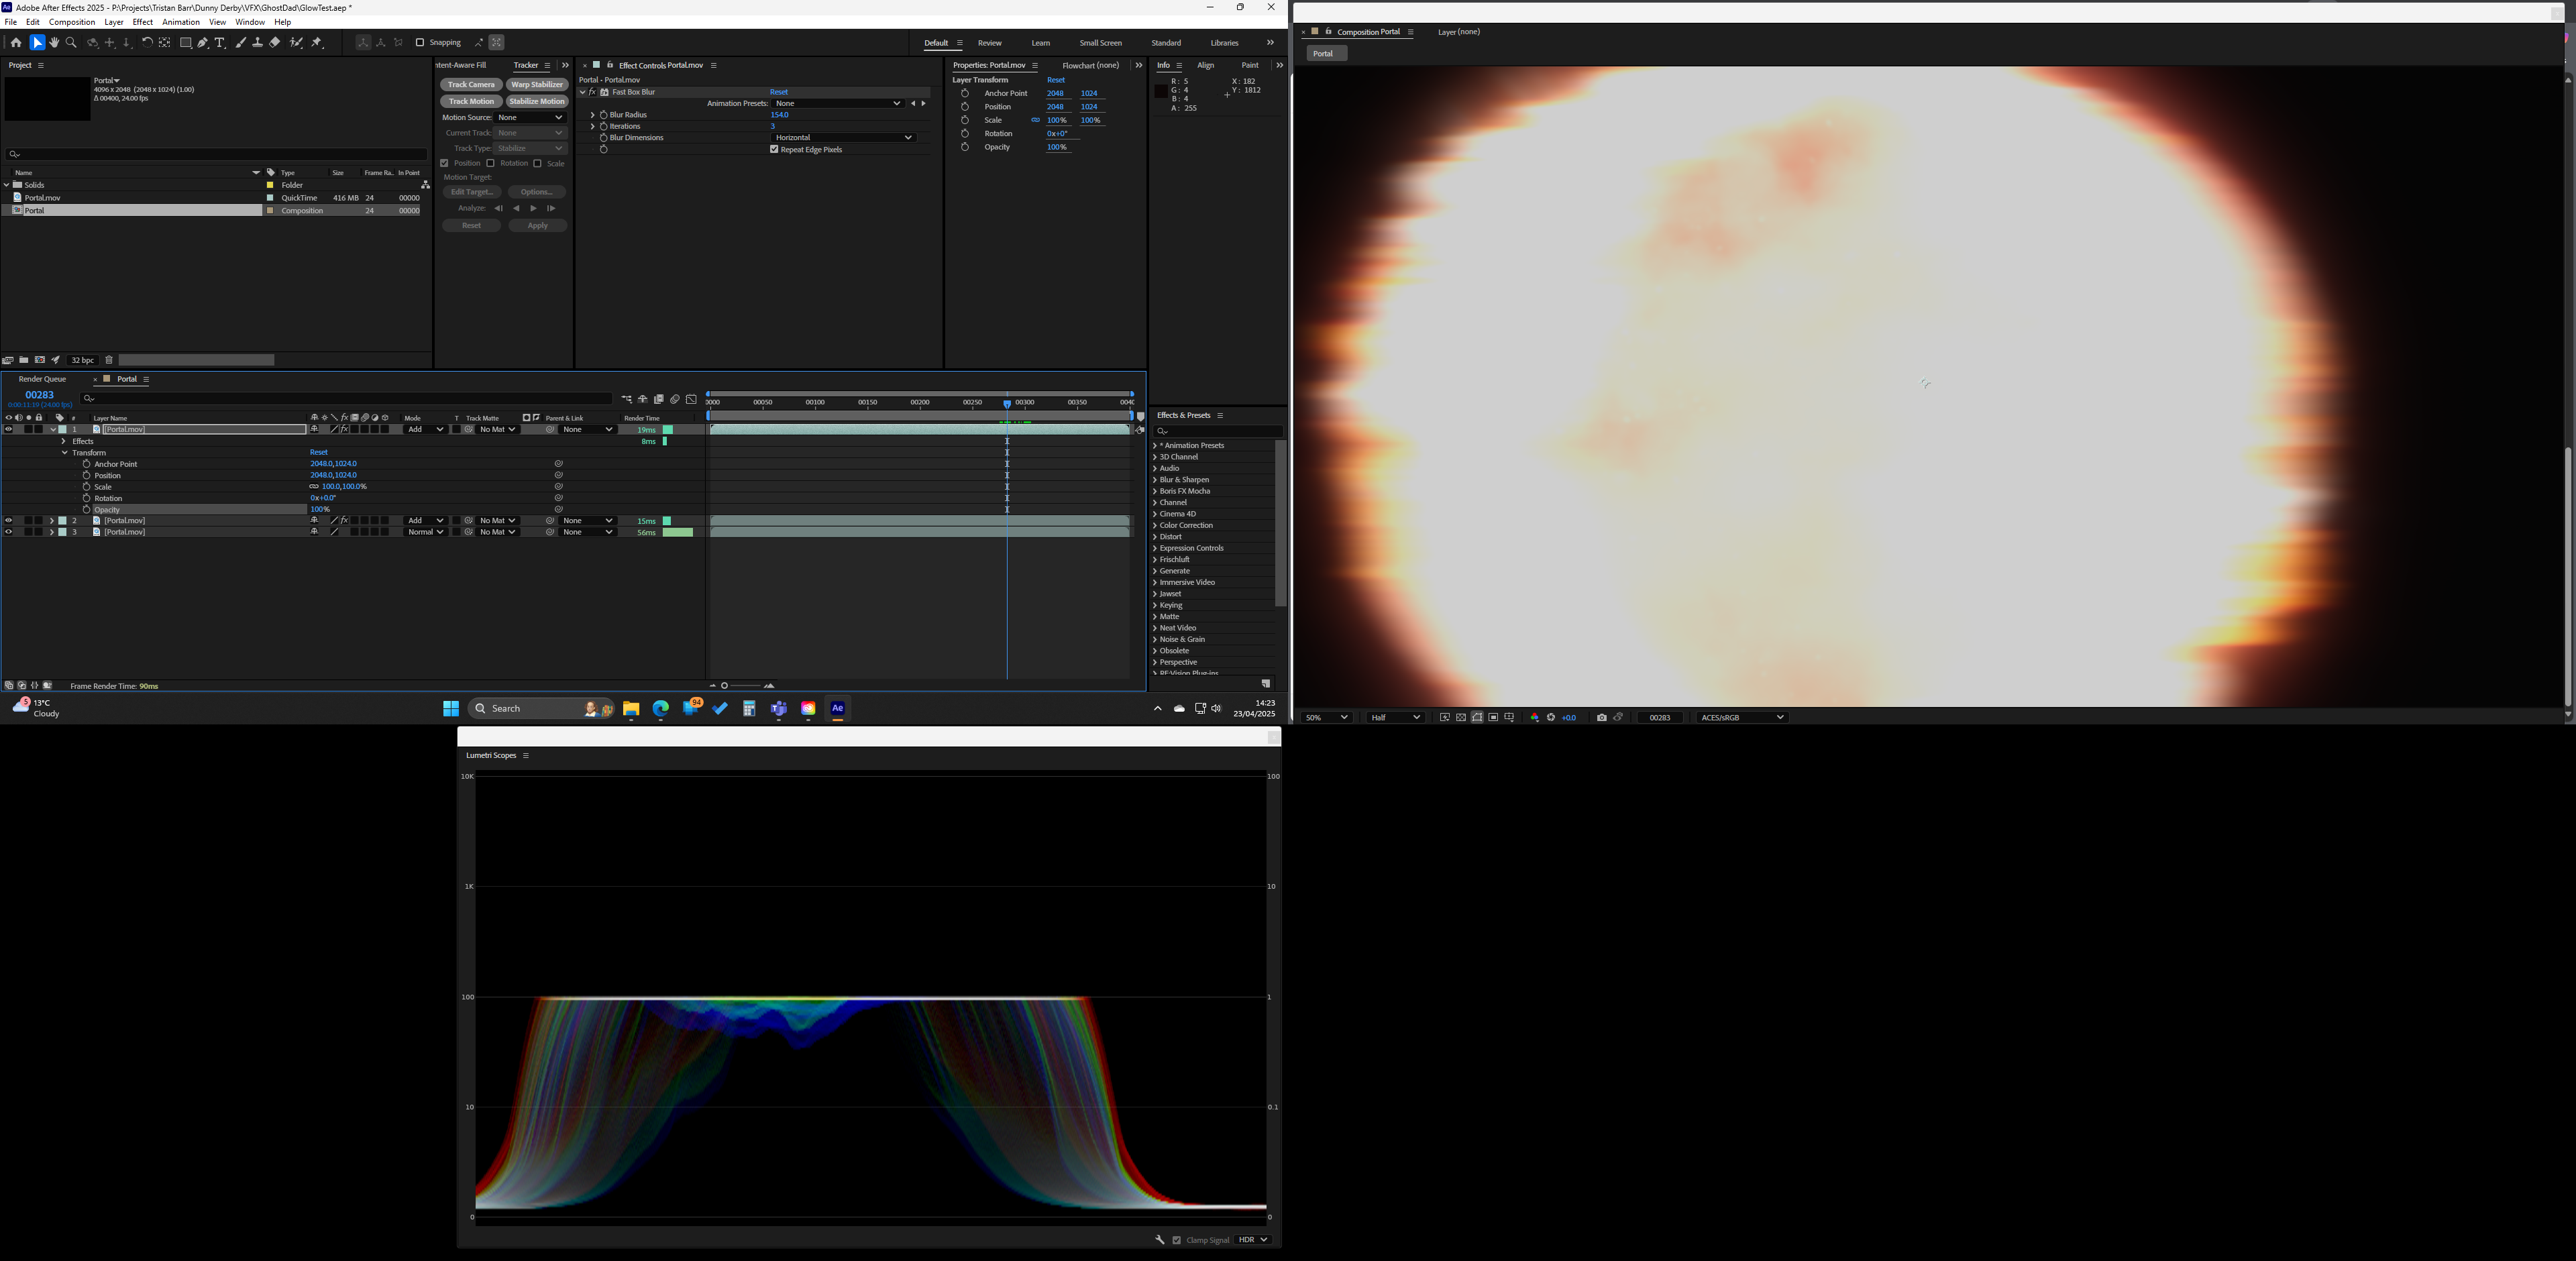Image resolution: width=2576 pixels, height=1261 pixels.
Task: Toggle Repeat Edge Pixels for Fast Box Blur
Action: (774, 149)
